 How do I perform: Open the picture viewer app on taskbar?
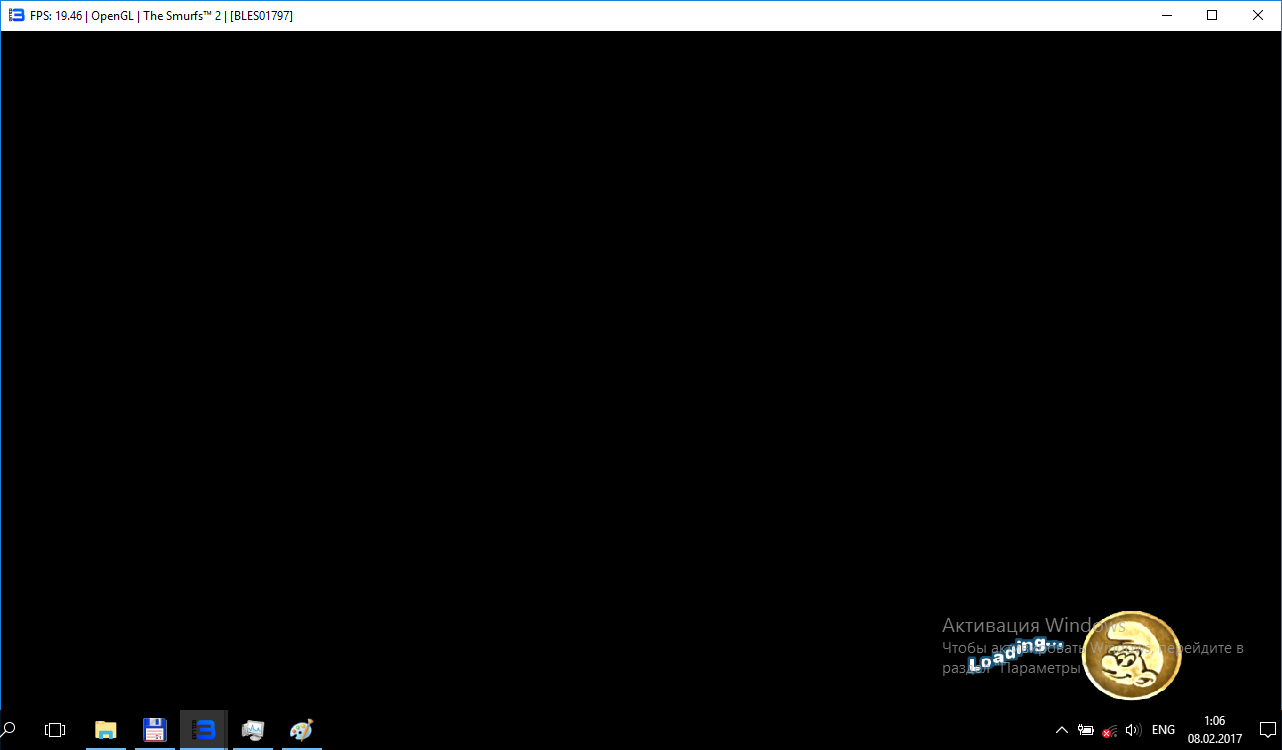253,730
